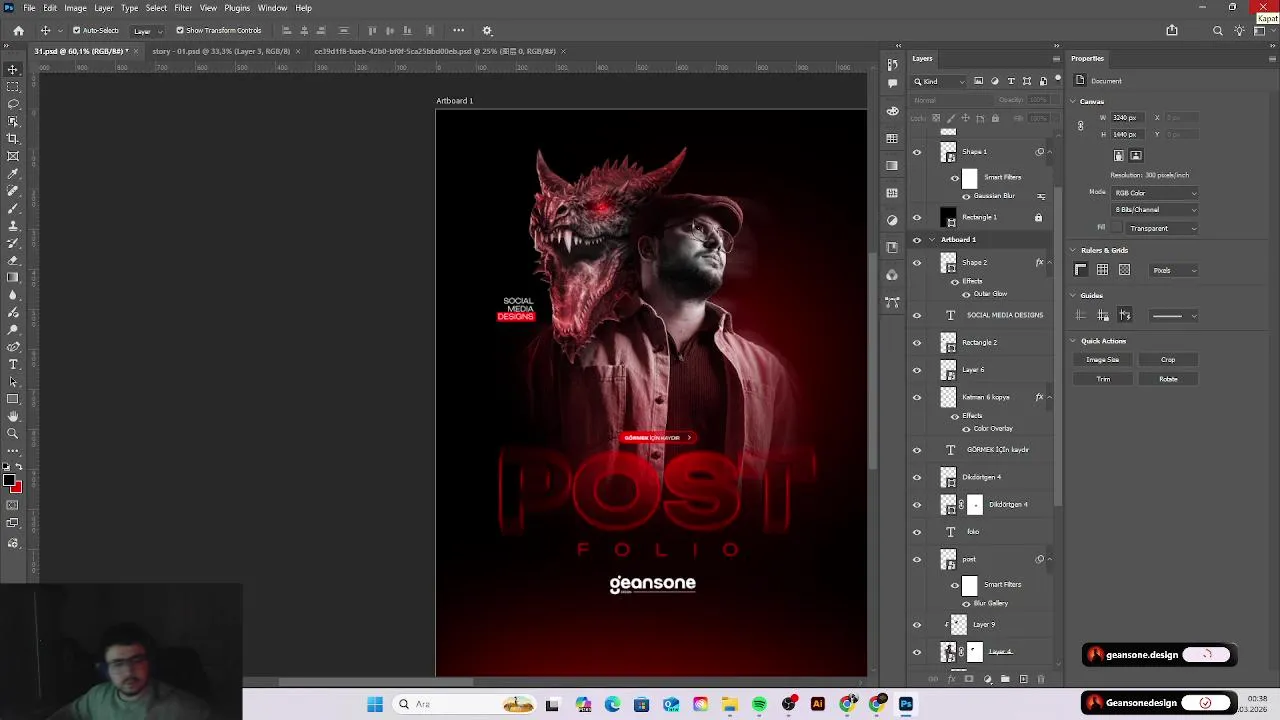Select the Rectangular Marquee tool

coord(13,87)
